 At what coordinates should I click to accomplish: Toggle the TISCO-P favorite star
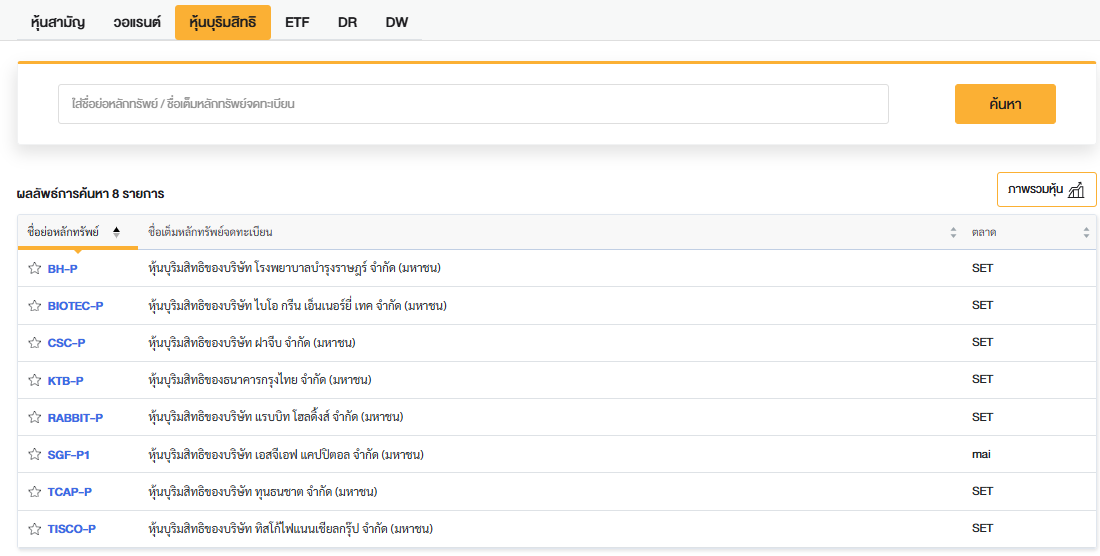(x=34, y=528)
